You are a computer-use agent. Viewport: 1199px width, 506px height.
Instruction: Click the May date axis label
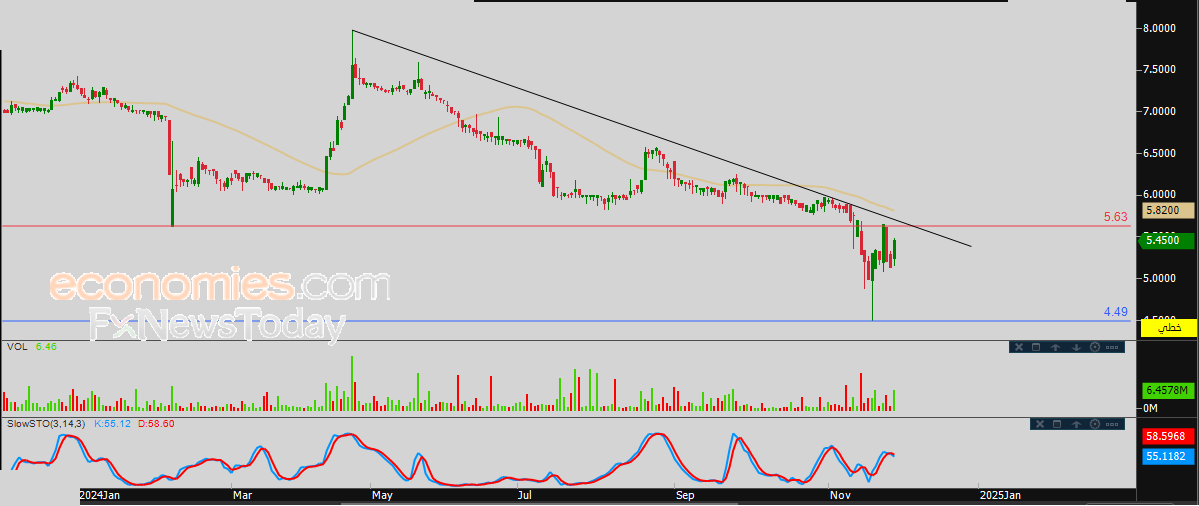382,495
